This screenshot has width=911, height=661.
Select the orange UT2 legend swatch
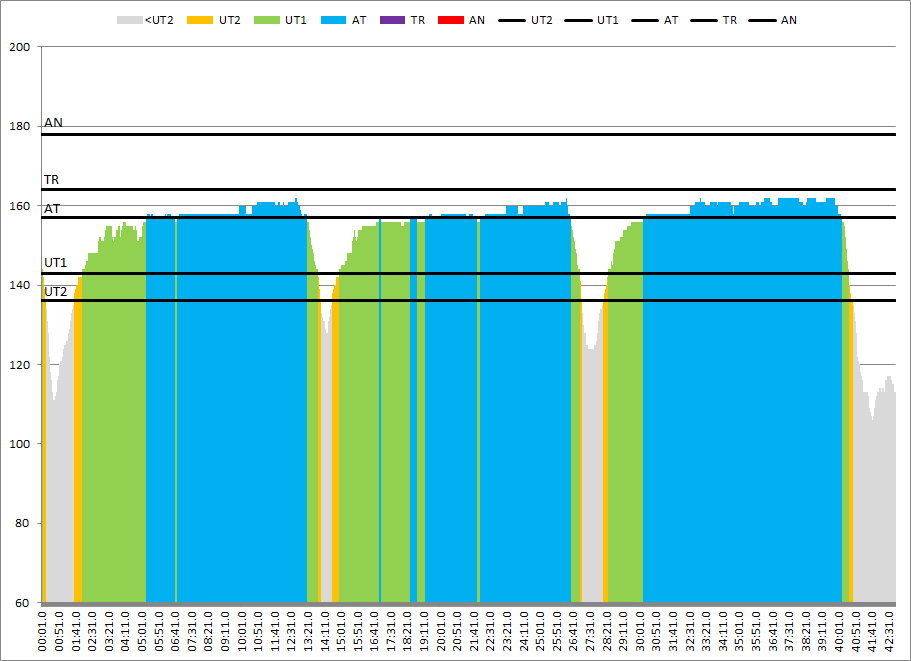pos(203,20)
